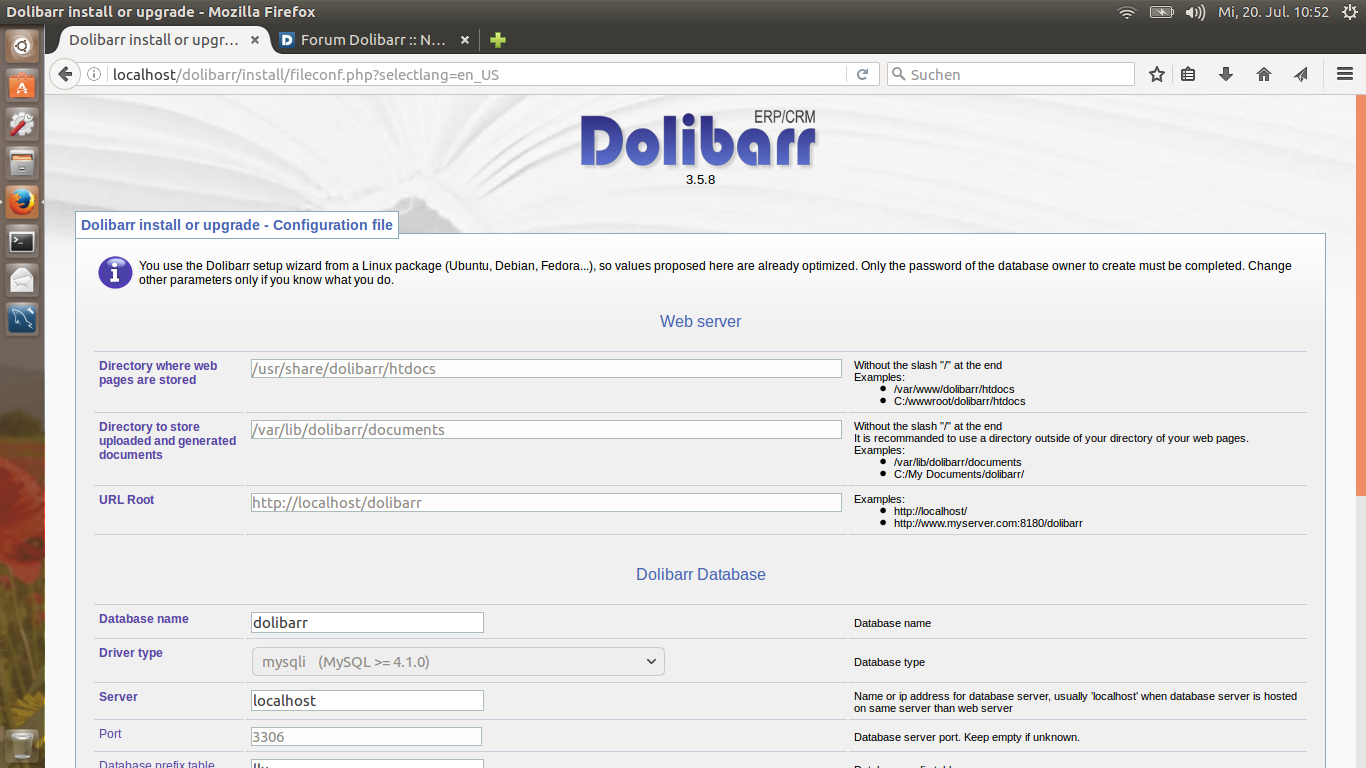Open the Ubuntu Dash search launcher
Viewport: 1366px width, 768px height.
[22, 45]
